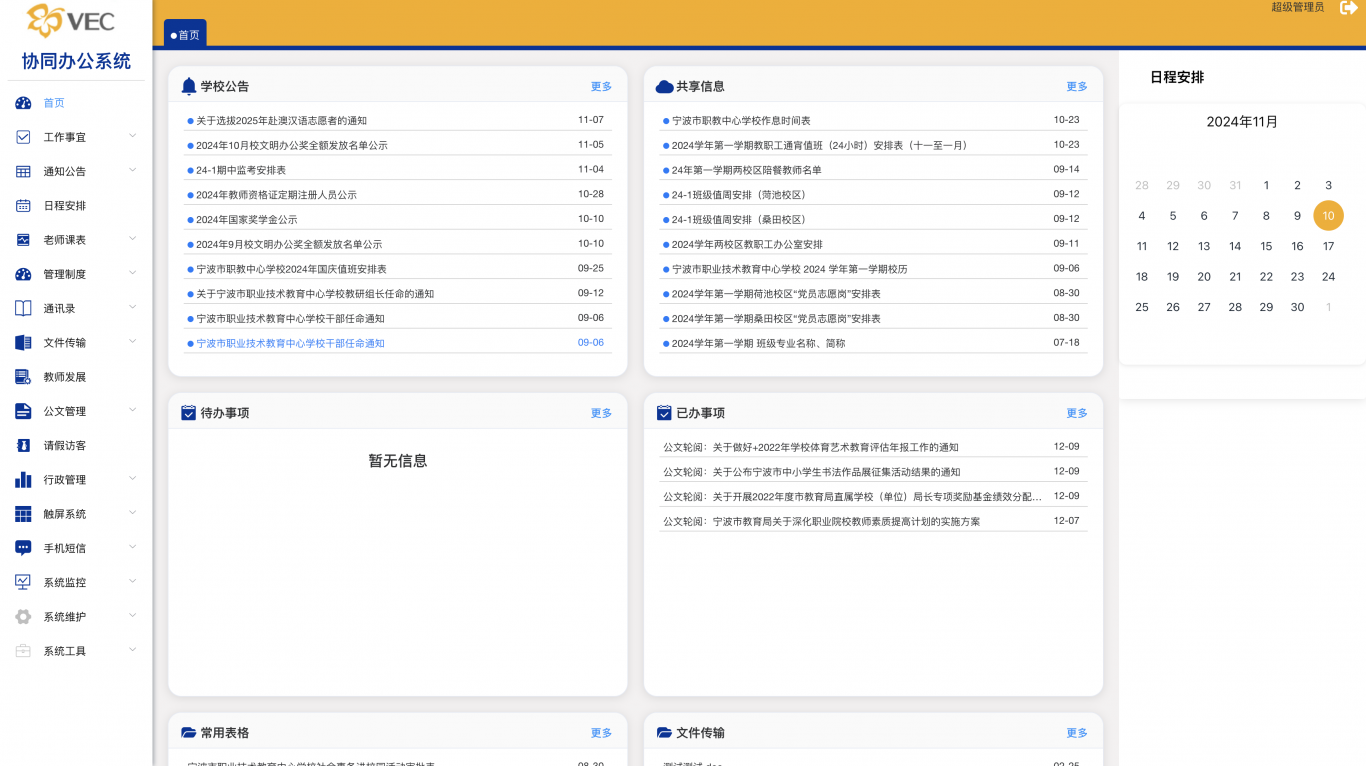Open 2024年10月校文明办公奖全额发放名单公示
The height and width of the screenshot is (766, 1366).
(x=292, y=145)
